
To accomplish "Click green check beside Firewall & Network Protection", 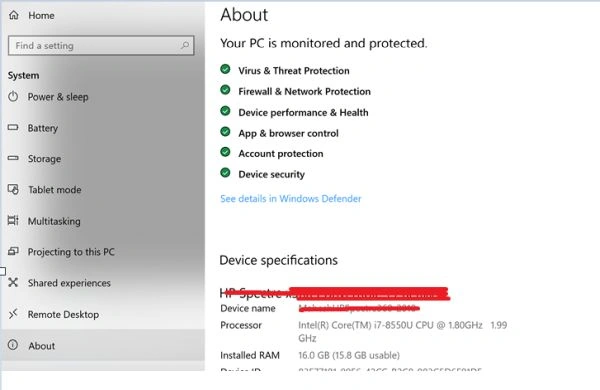I will click(225, 90).
